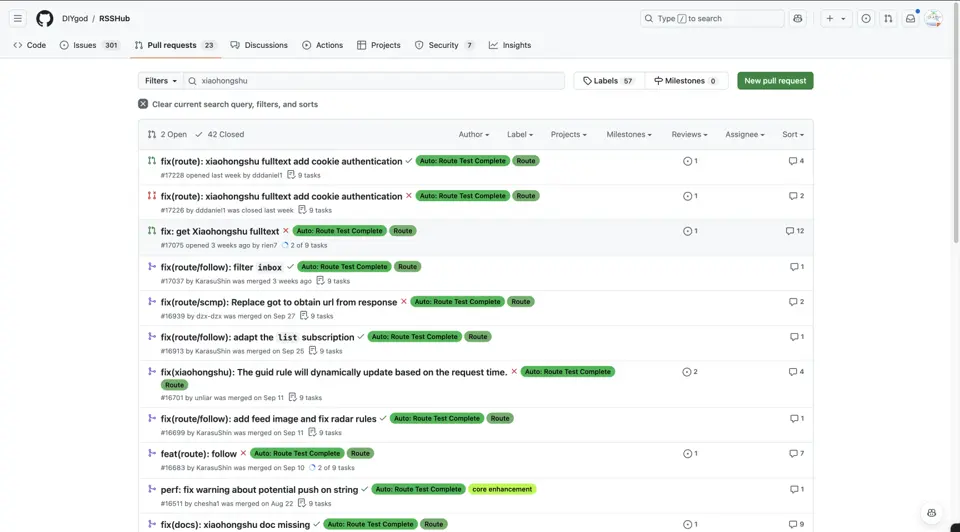Image resolution: width=960 pixels, height=532 pixels.
Task: Open PR 'perf: fix warning about potential push on string'
Action: (x=259, y=490)
